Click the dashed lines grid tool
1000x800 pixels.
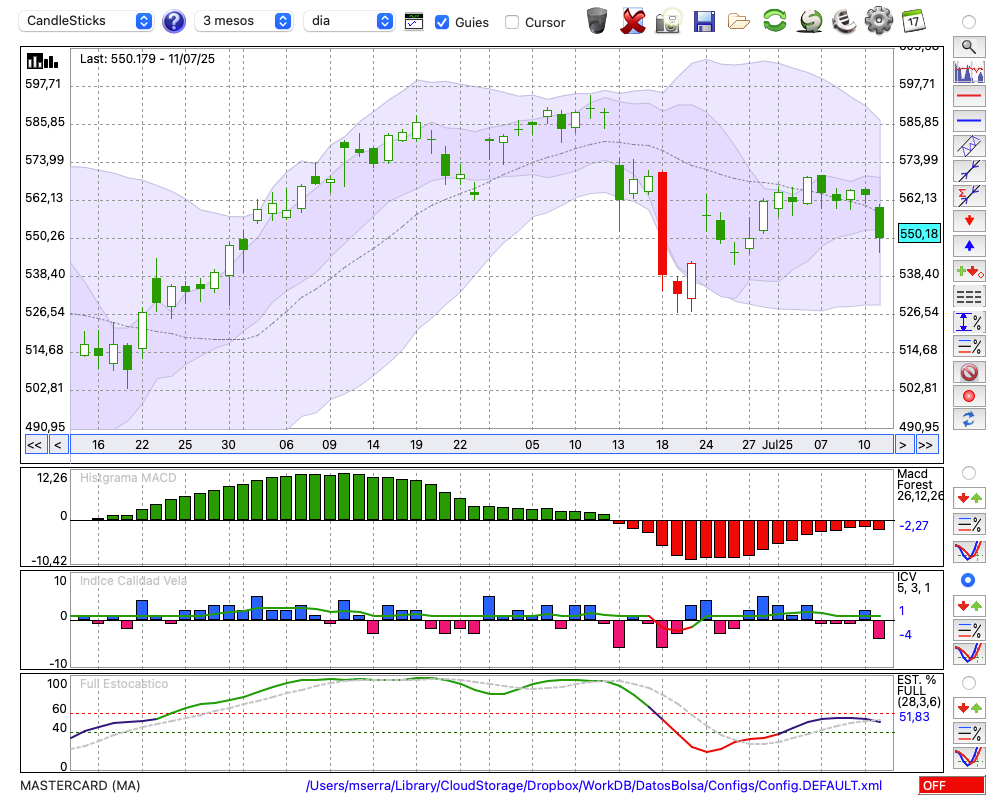(969, 297)
